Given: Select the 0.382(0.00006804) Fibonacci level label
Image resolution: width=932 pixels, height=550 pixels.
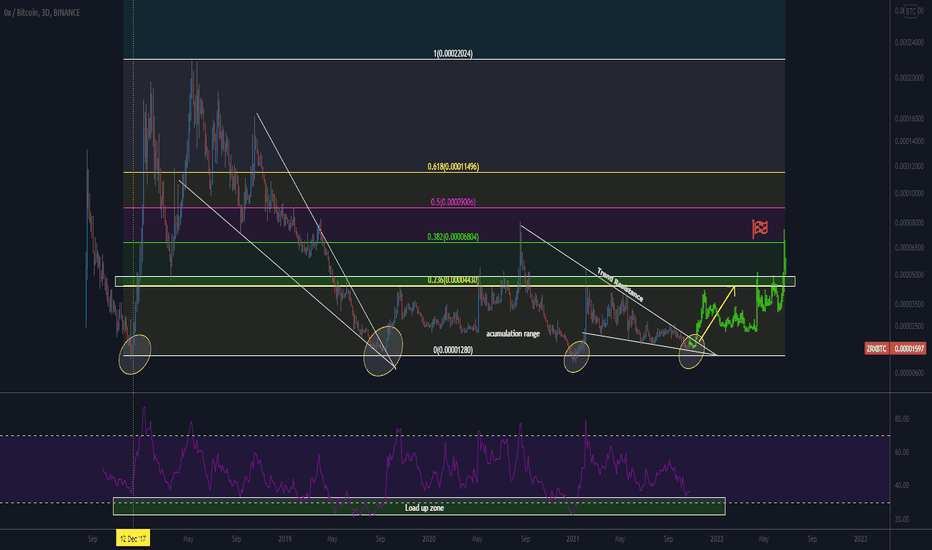Looking at the screenshot, I should pyautogui.click(x=453, y=237).
